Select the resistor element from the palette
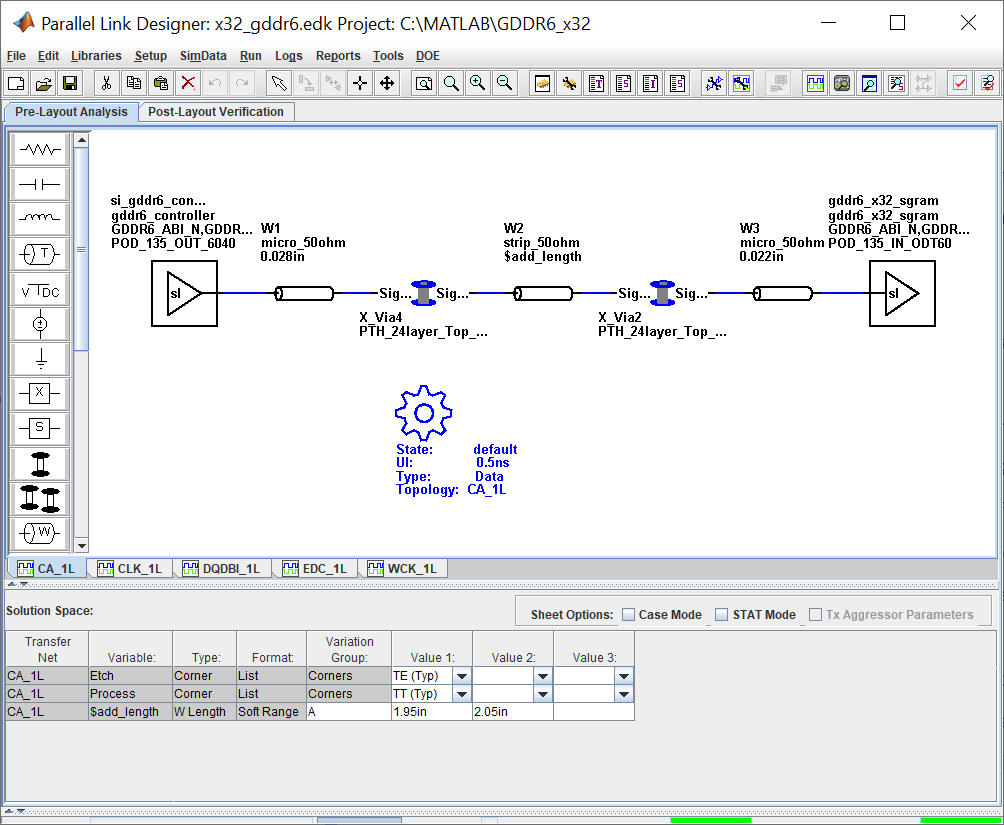Image resolution: width=1004 pixels, height=825 pixels. click(x=40, y=150)
